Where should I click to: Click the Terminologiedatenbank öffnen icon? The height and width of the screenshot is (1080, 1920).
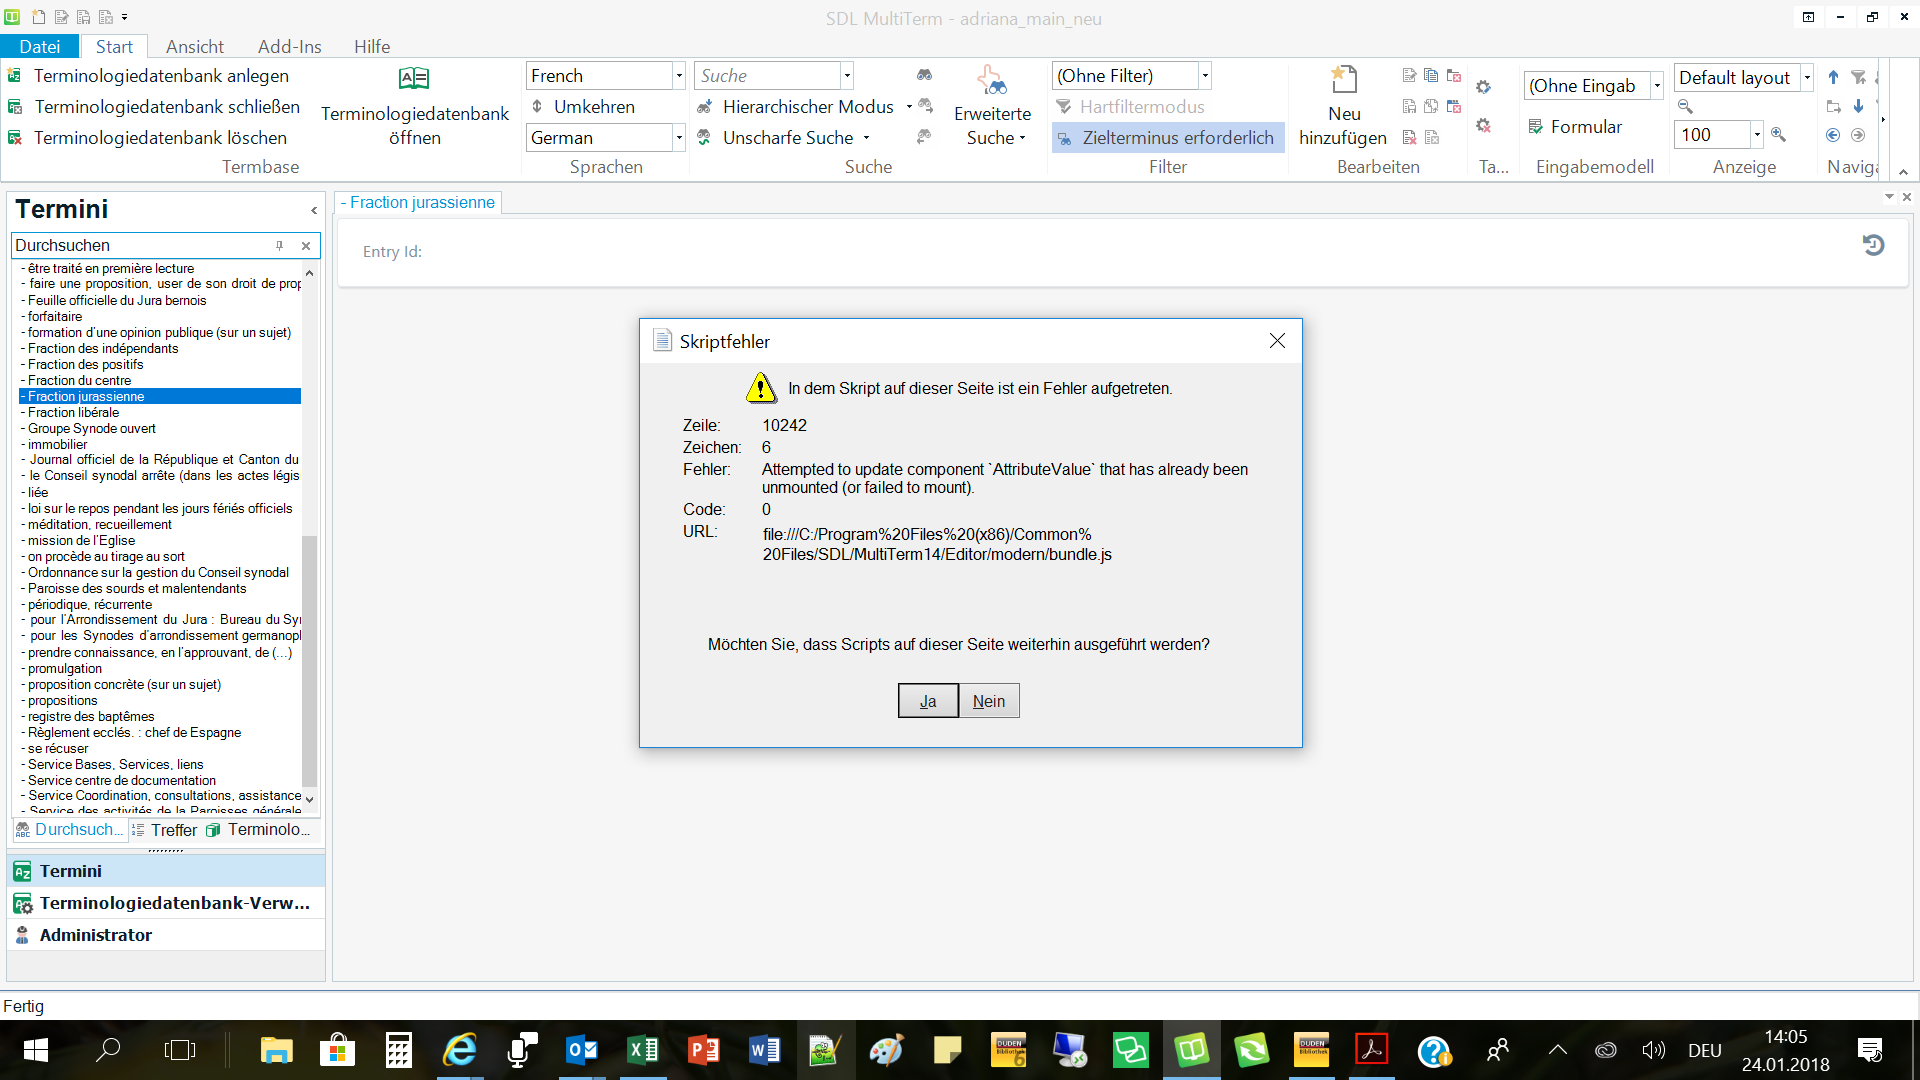click(x=414, y=79)
